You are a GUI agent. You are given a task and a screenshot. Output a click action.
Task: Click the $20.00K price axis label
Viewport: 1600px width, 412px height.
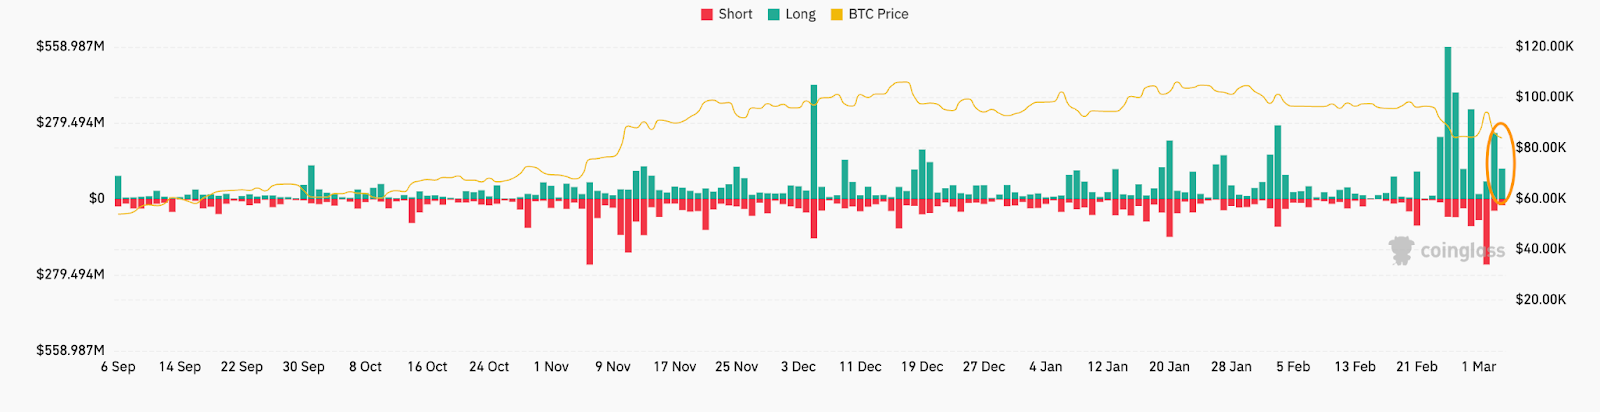(x=1541, y=299)
